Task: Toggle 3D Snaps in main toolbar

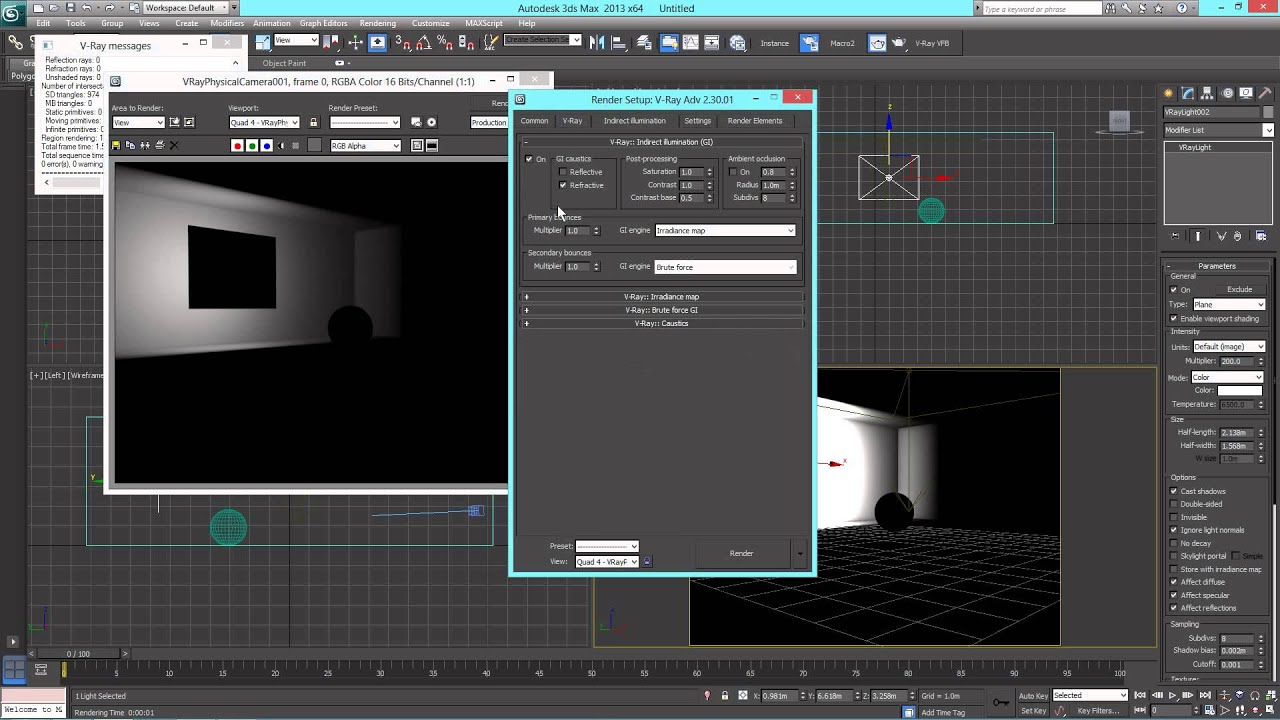Action: 402,43
